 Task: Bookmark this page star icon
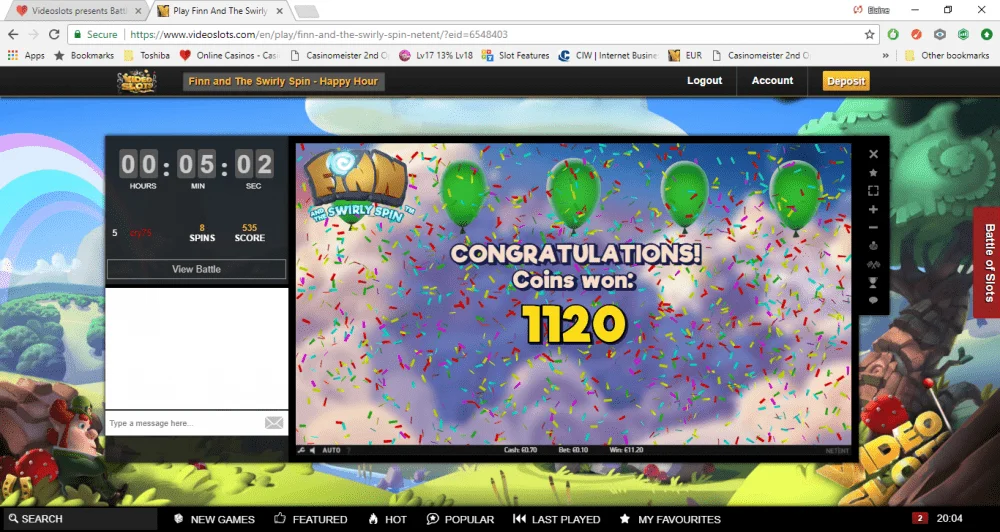click(x=869, y=34)
